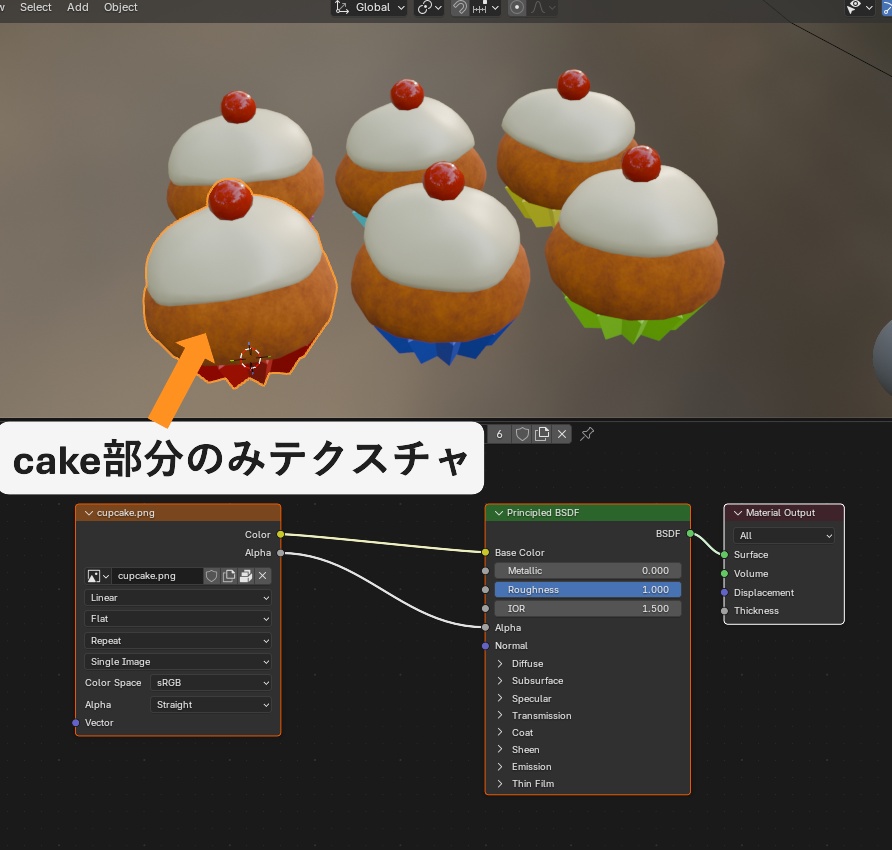Image resolution: width=892 pixels, height=850 pixels.
Task: Open the Linear interpolation dropdown
Action: click(x=178, y=597)
